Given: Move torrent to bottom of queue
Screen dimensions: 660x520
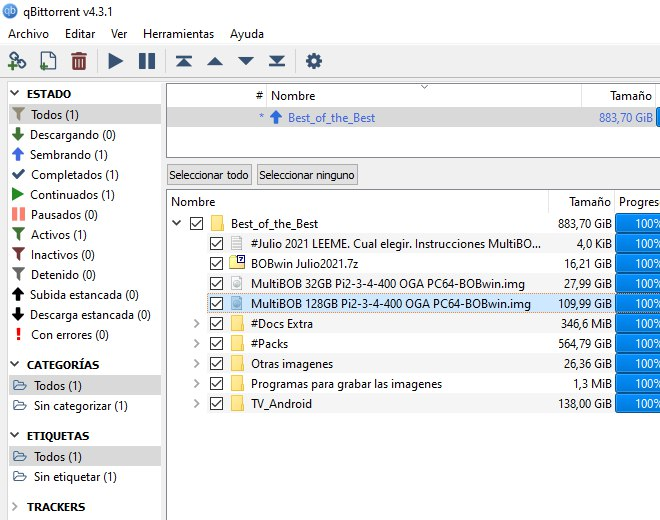Looking at the screenshot, I should click(277, 61).
